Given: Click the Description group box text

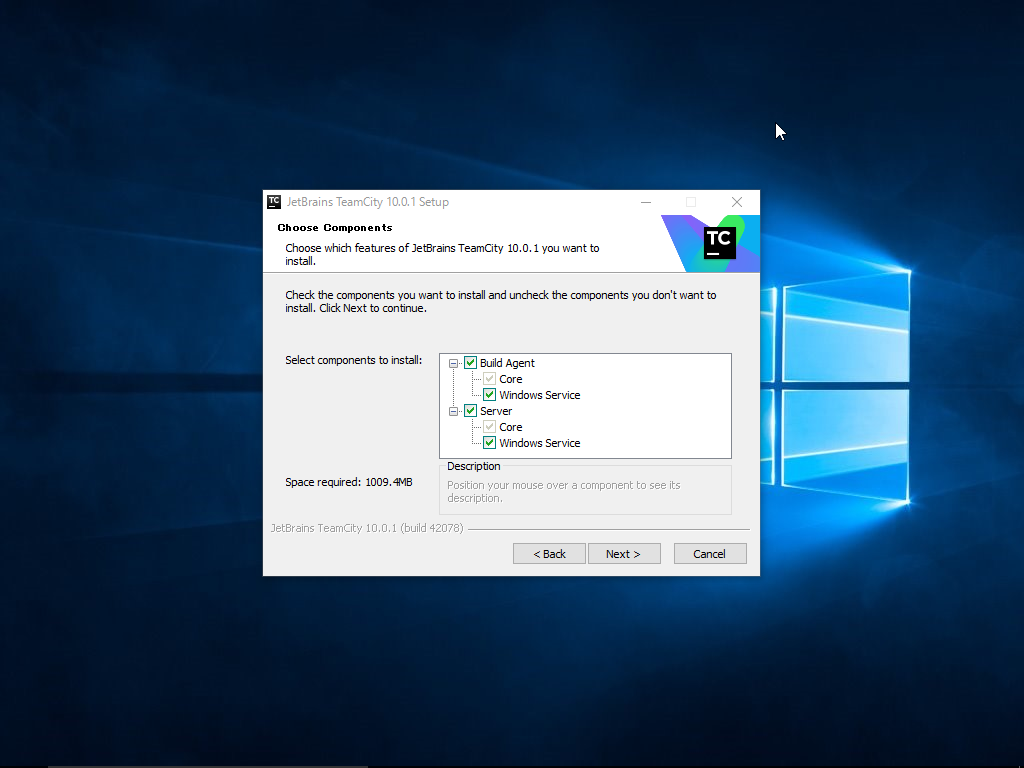Looking at the screenshot, I should tap(564, 492).
